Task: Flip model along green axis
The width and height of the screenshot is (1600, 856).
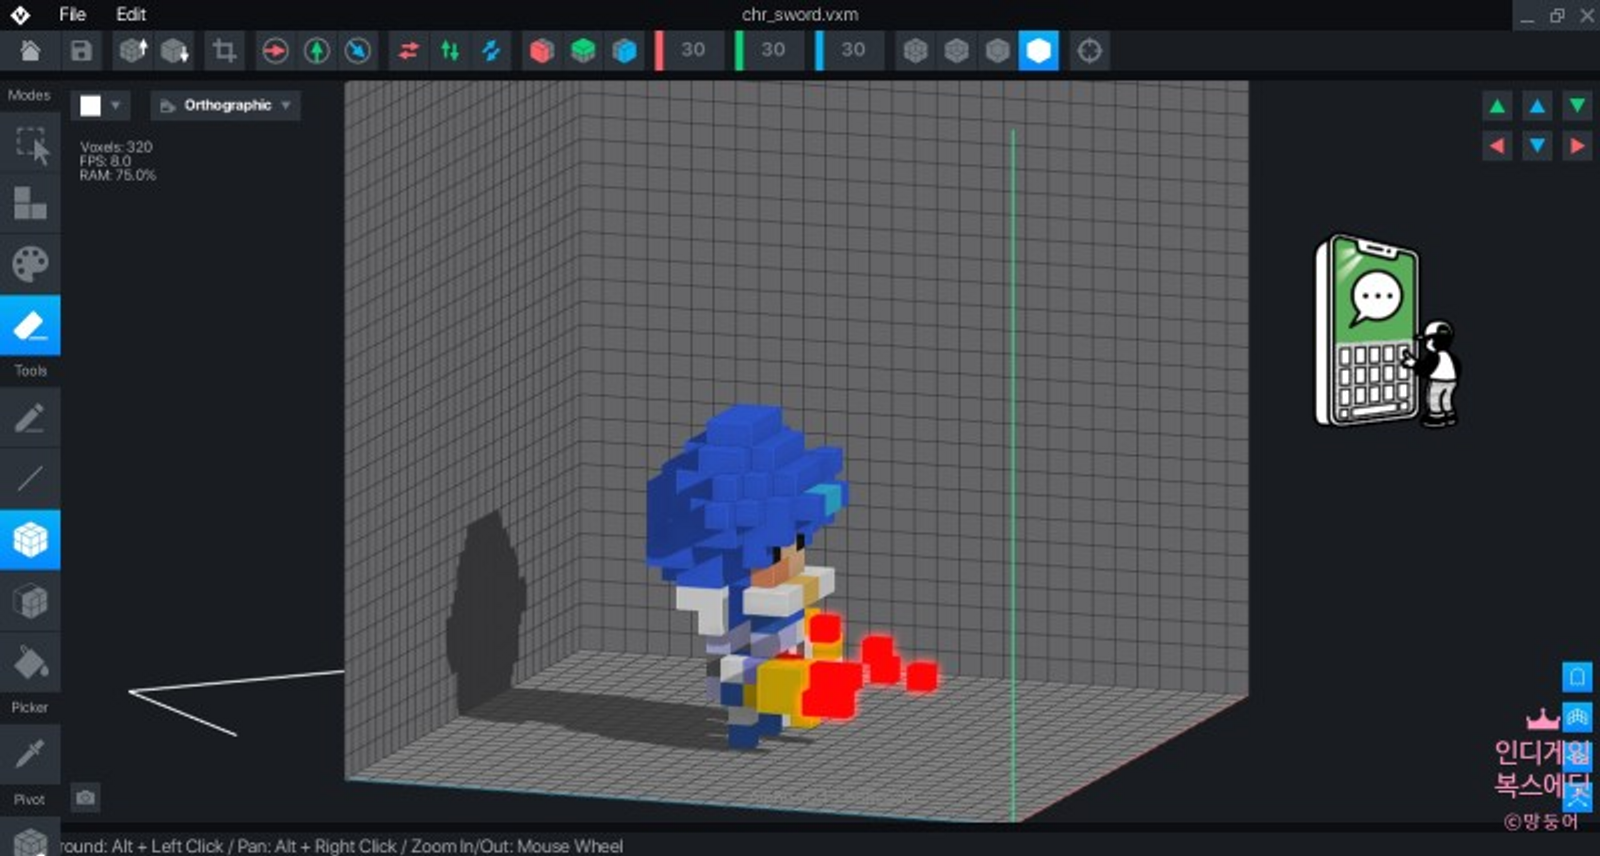Action: (450, 51)
